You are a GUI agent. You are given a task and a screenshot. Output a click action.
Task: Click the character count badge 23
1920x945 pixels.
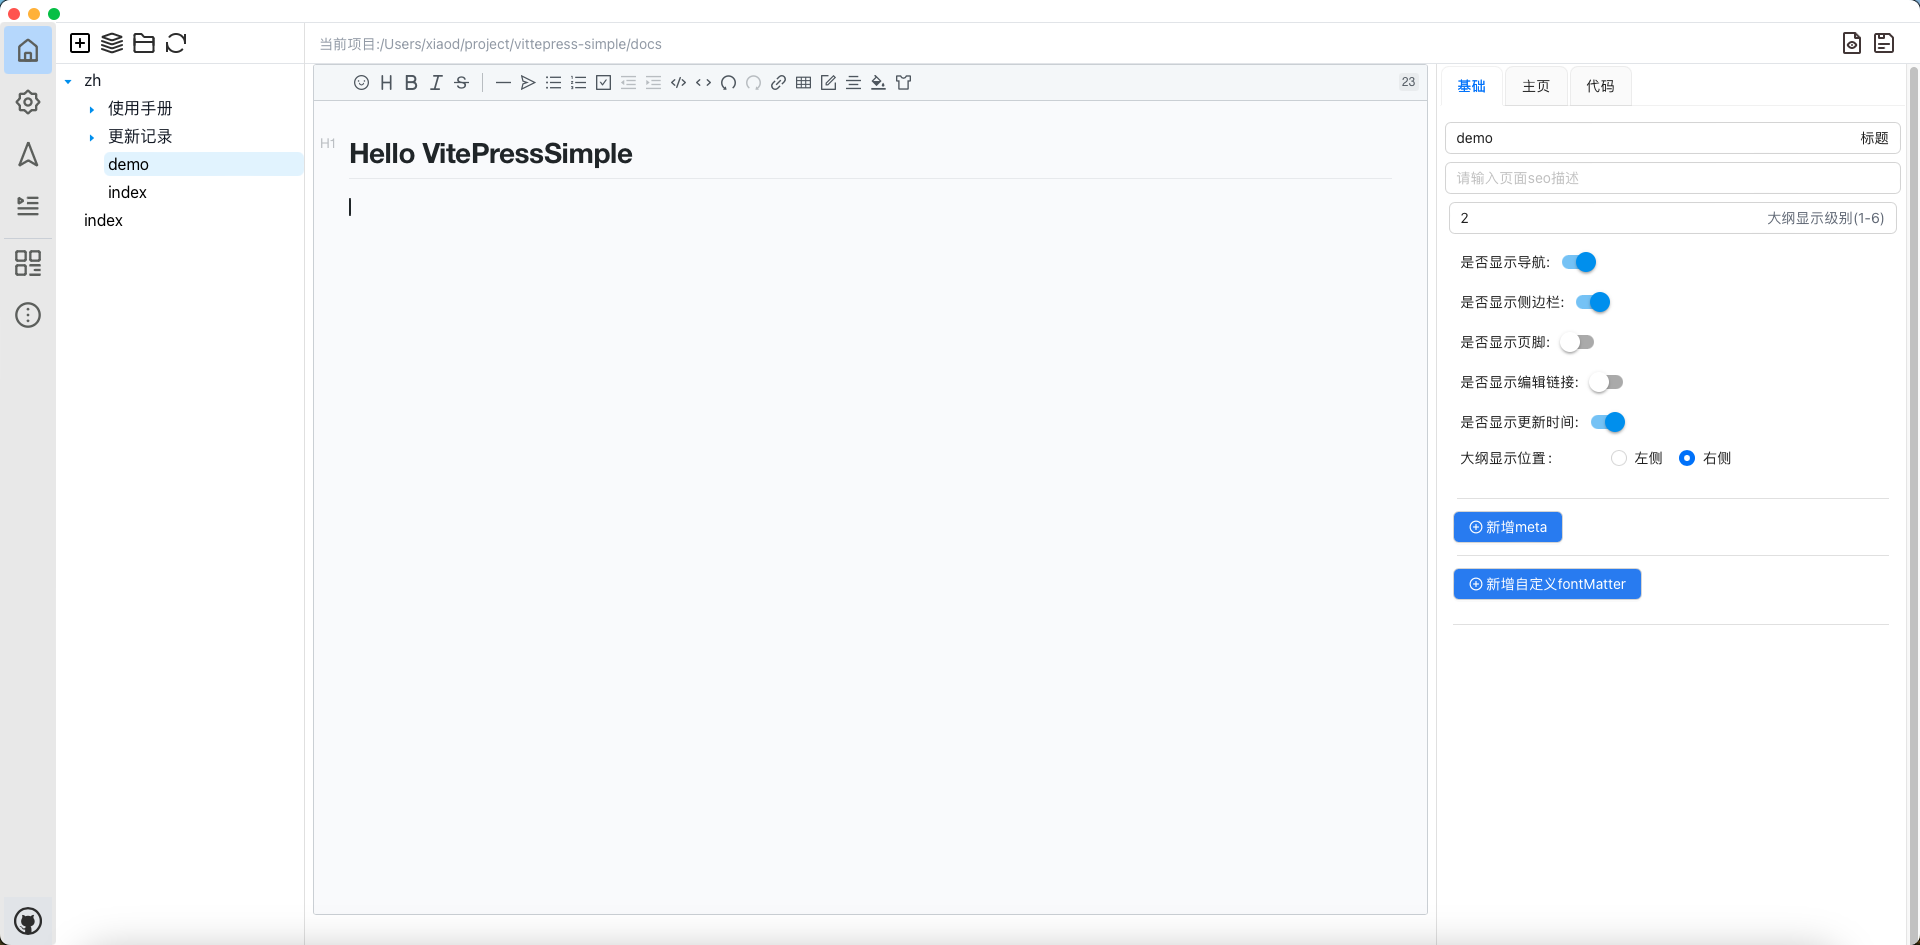1408,82
